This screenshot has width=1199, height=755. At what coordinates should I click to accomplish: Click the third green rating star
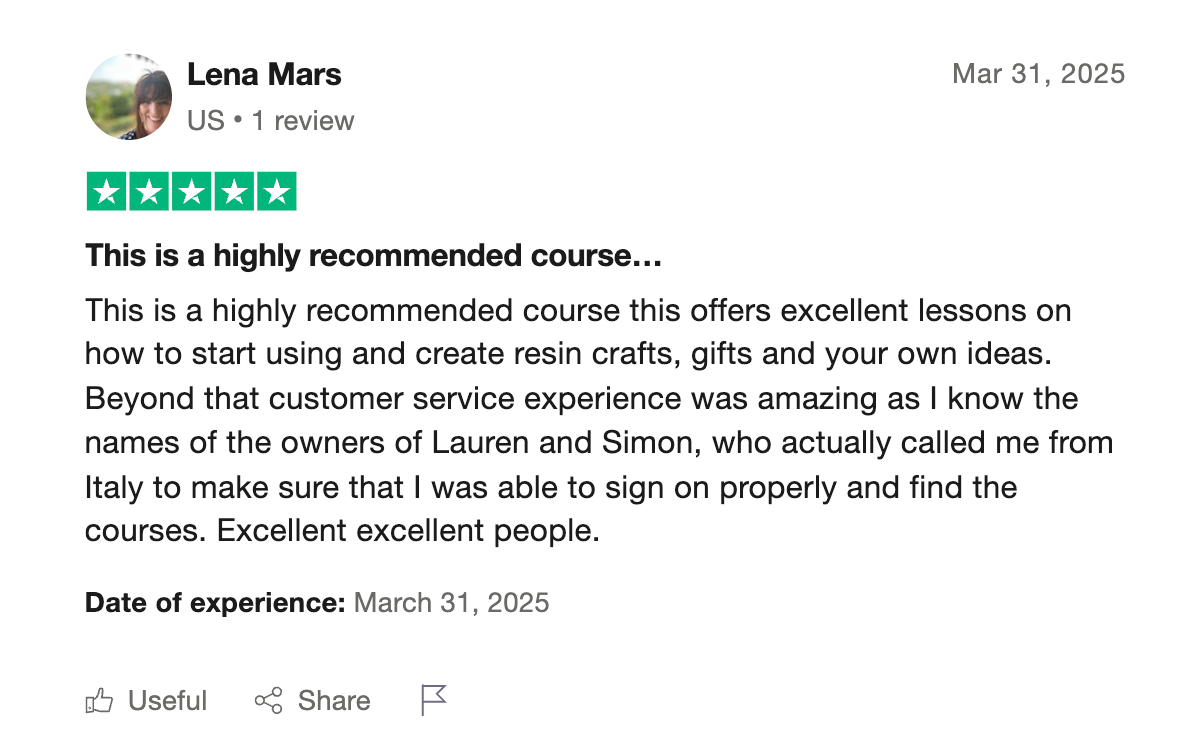tap(192, 191)
